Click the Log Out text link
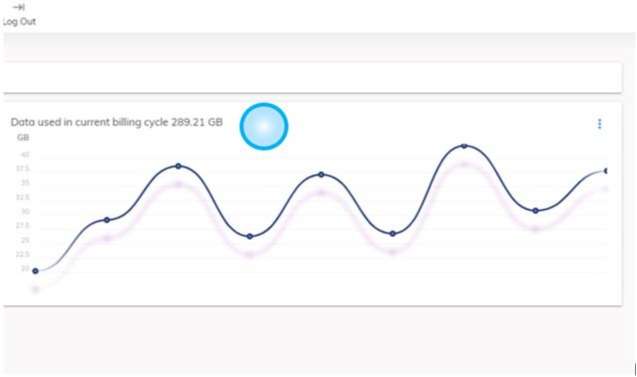Image resolution: width=637 pixels, height=377 pixels. coord(19,22)
